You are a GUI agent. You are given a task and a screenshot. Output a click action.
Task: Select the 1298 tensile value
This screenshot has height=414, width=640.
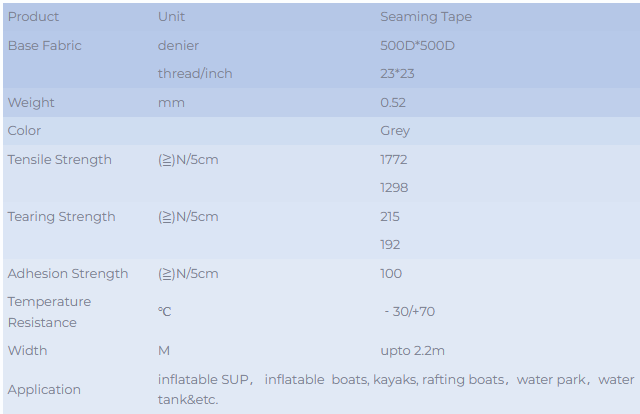[x=394, y=188]
